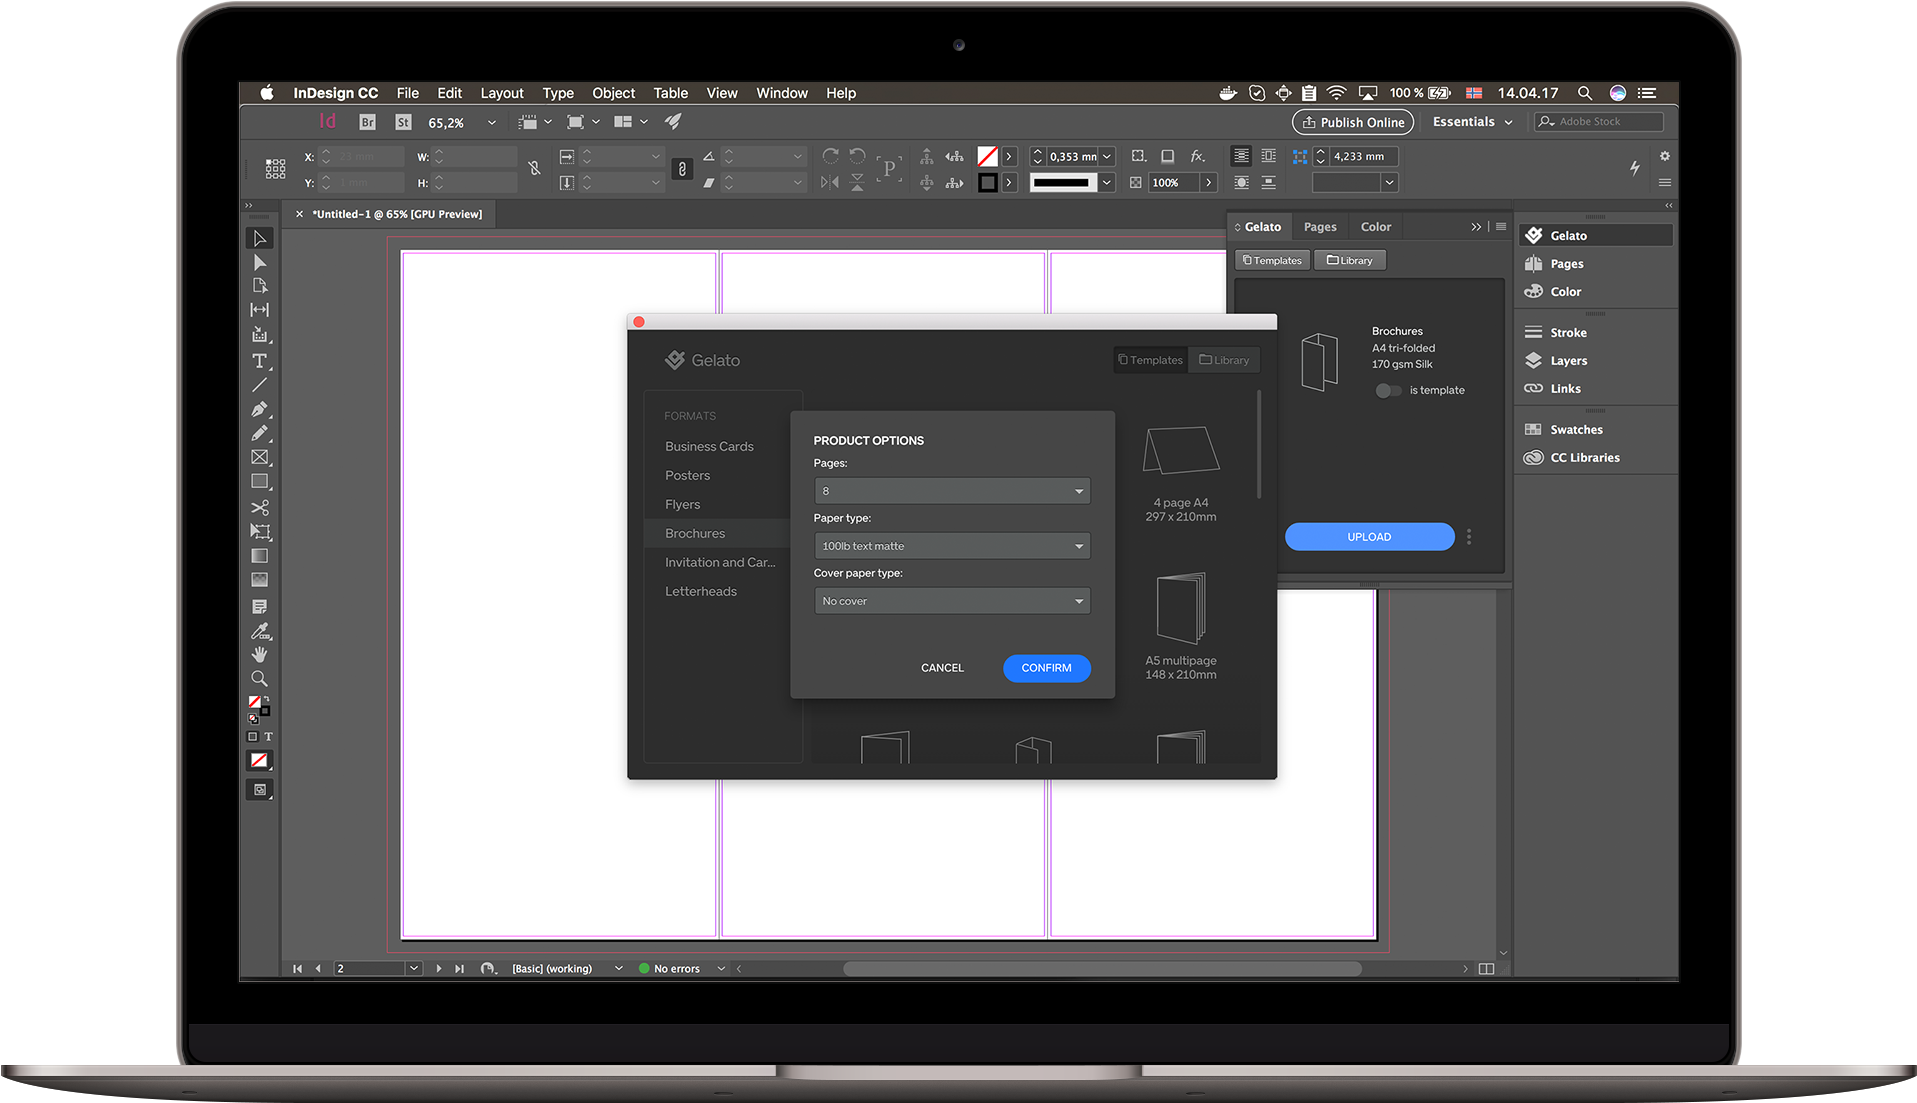Enable the reference point center in the proxy
Viewport: 1917px width, 1103px height.
click(276, 169)
